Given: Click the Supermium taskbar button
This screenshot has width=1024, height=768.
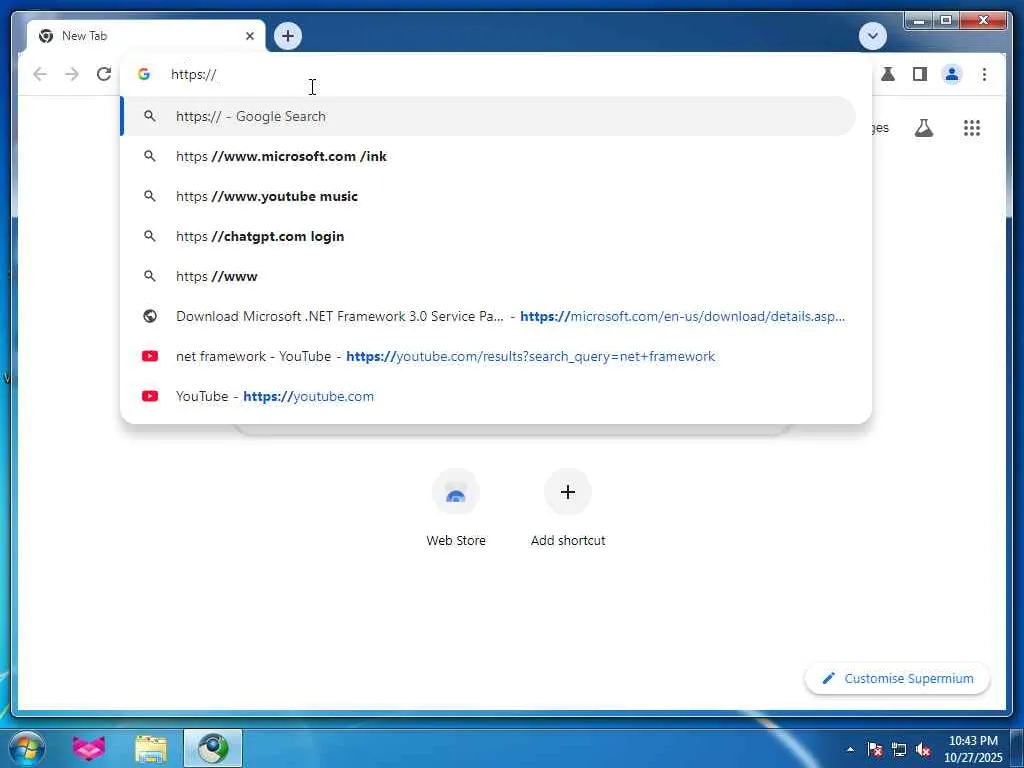Looking at the screenshot, I should (x=213, y=748).
